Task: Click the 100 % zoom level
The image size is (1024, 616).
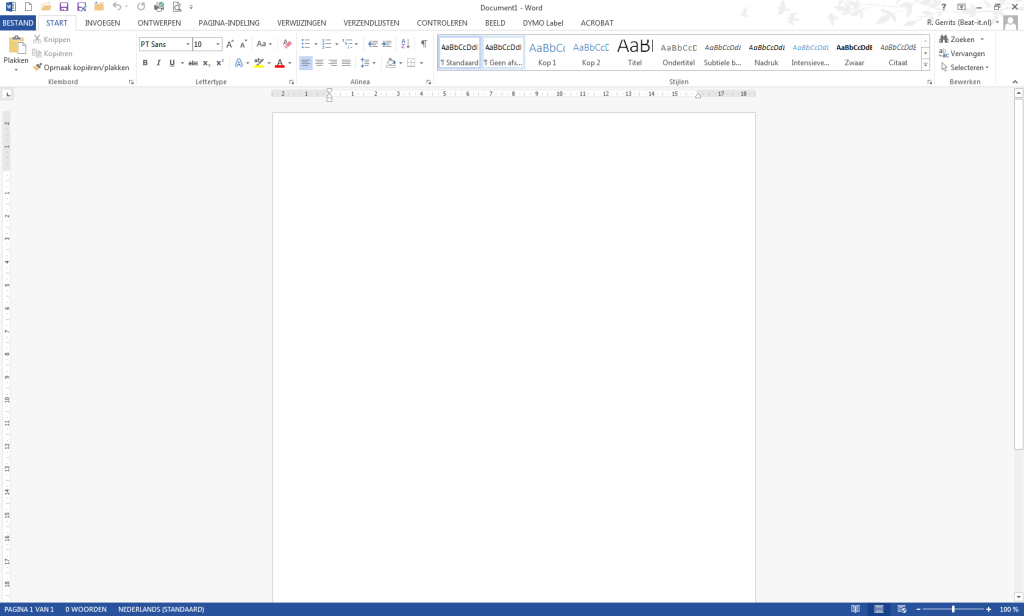Action: point(1009,609)
